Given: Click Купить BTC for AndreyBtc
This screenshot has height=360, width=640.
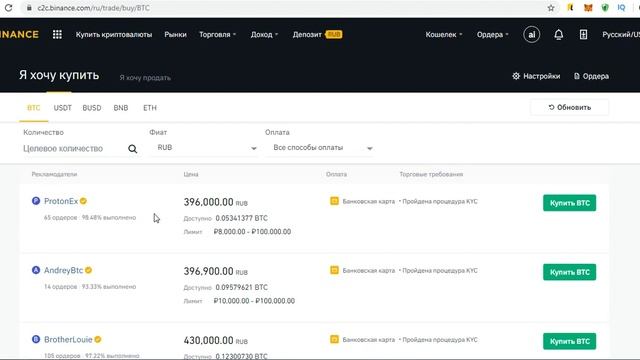Looking at the screenshot, I should tap(569, 272).
